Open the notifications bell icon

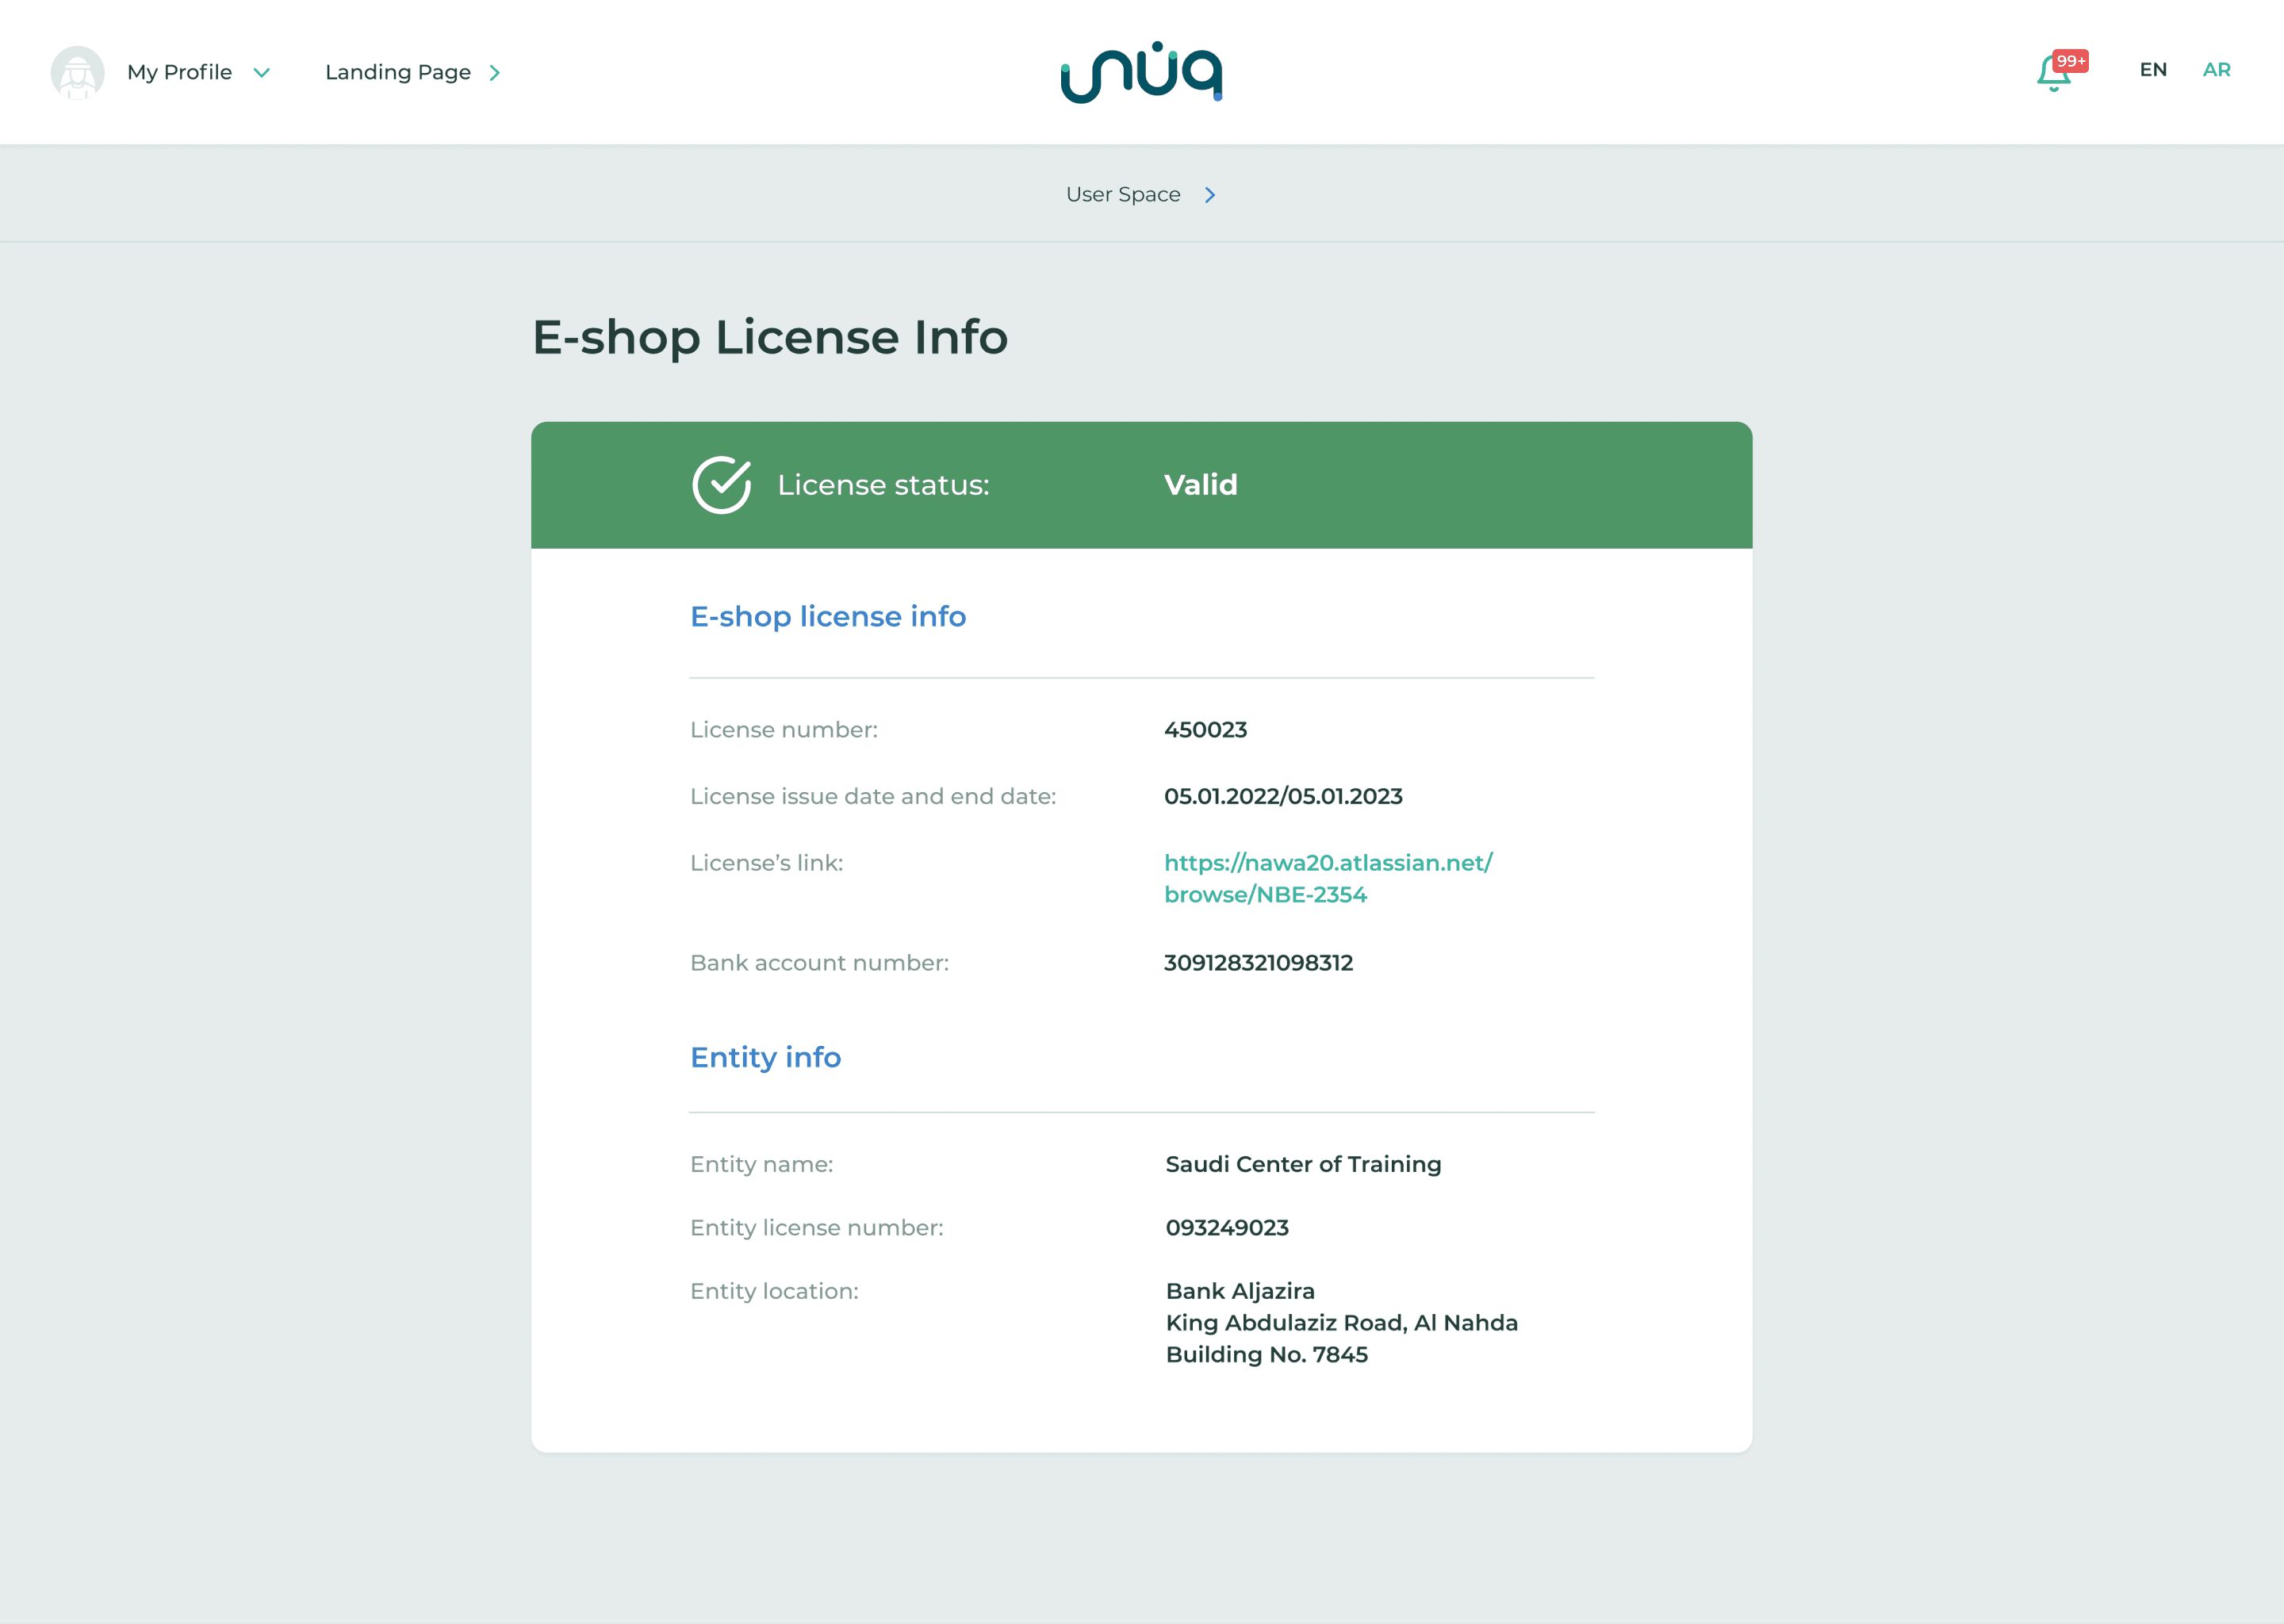coord(2052,73)
